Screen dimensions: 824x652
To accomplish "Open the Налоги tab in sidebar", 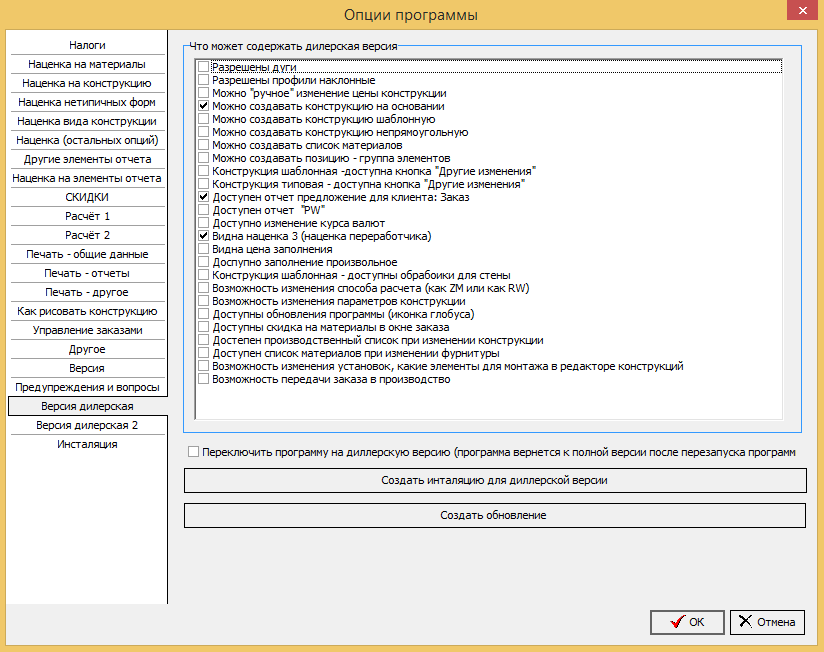I will click(87, 45).
